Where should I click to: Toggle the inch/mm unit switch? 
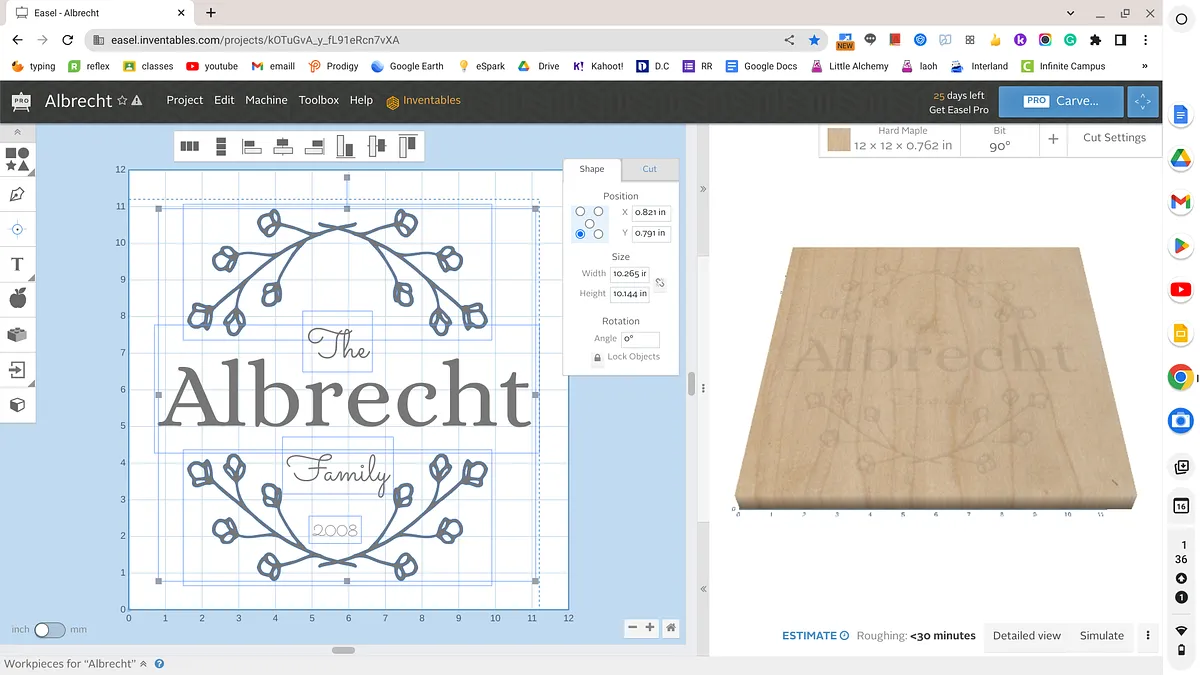pos(49,630)
